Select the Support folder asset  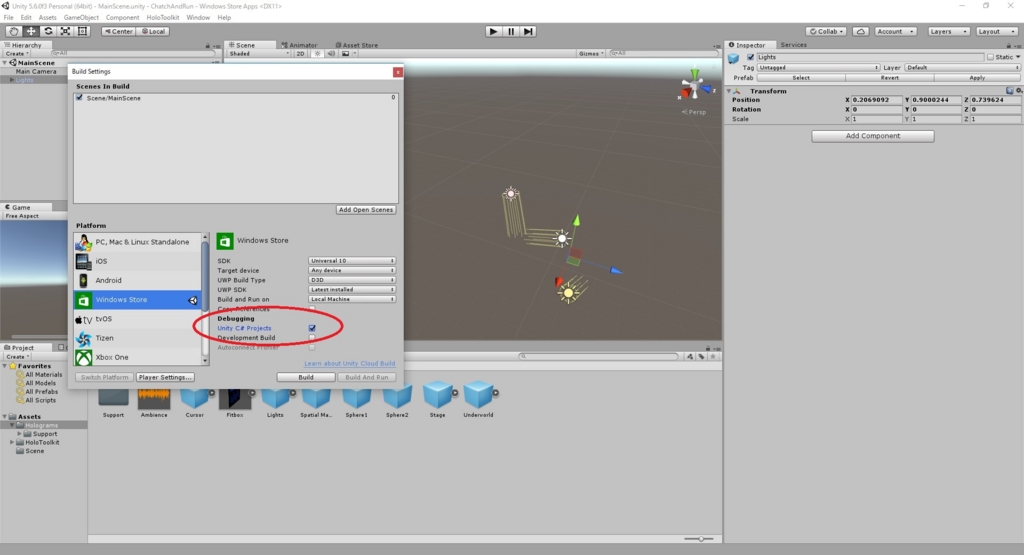click(114, 402)
